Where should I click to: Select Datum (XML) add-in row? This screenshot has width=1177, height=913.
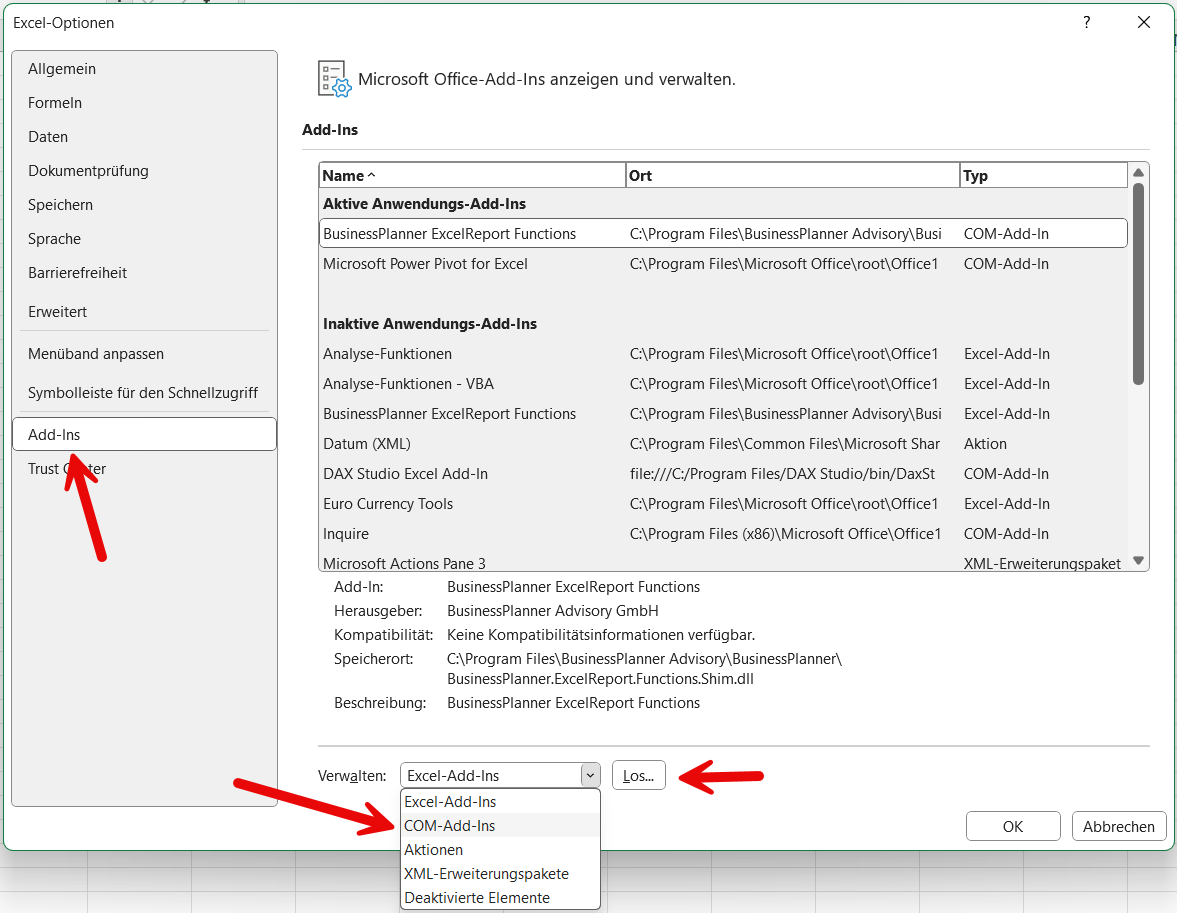tap(723, 444)
